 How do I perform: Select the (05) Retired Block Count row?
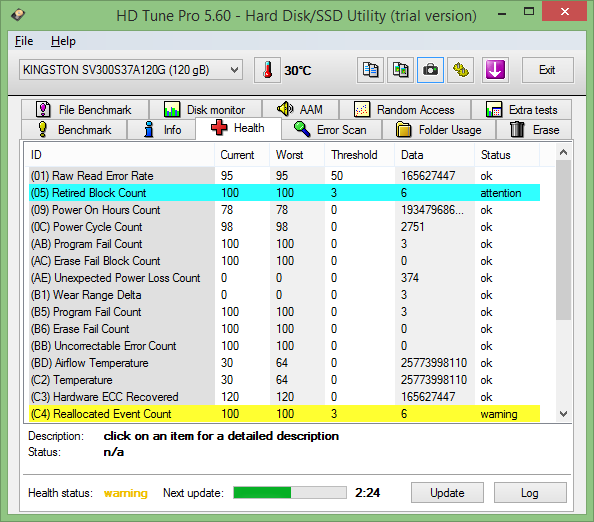[284, 193]
